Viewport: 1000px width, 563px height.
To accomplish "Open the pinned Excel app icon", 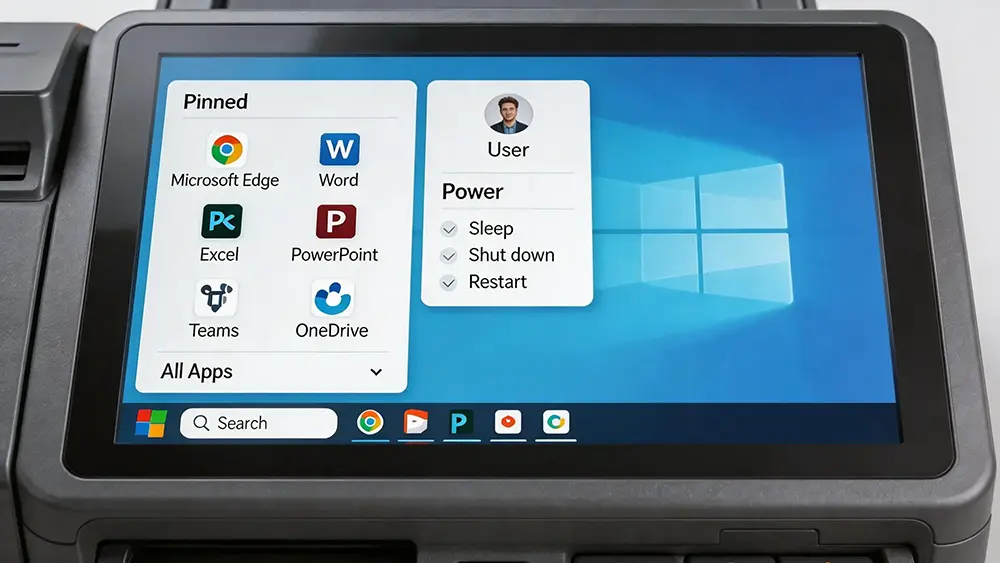I will coord(221,222).
